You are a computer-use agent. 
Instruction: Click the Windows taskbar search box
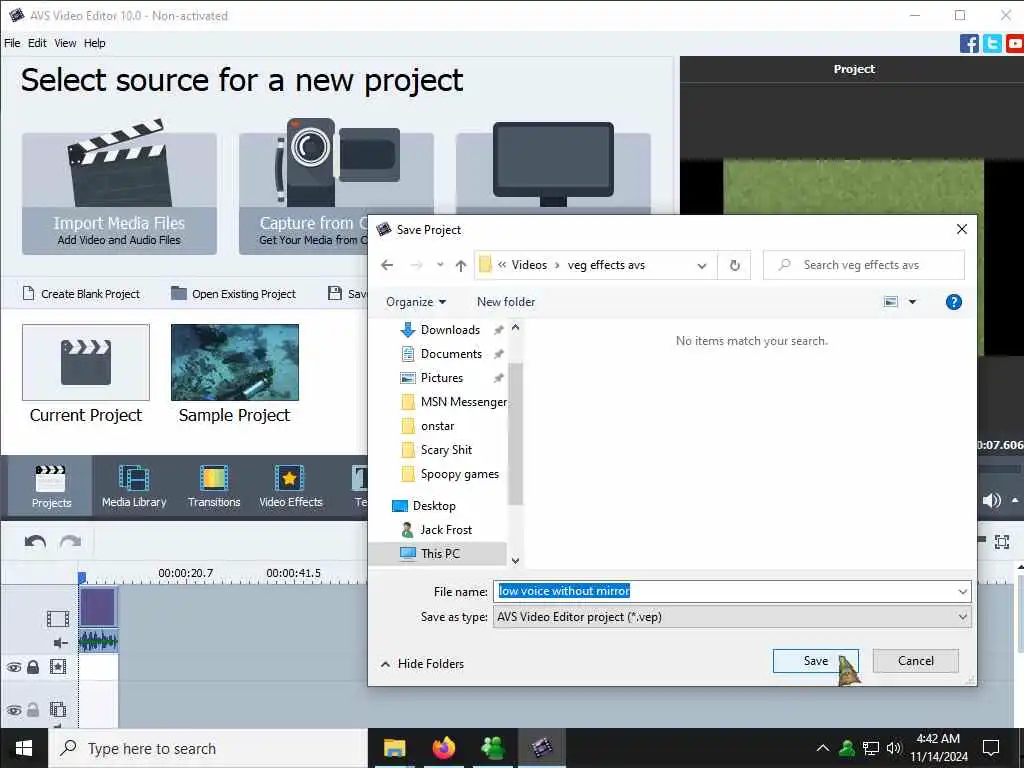tap(208, 748)
